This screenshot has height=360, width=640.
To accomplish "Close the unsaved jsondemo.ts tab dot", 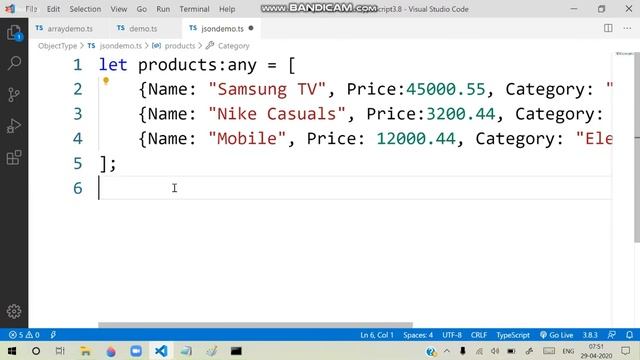I will (x=251, y=28).
